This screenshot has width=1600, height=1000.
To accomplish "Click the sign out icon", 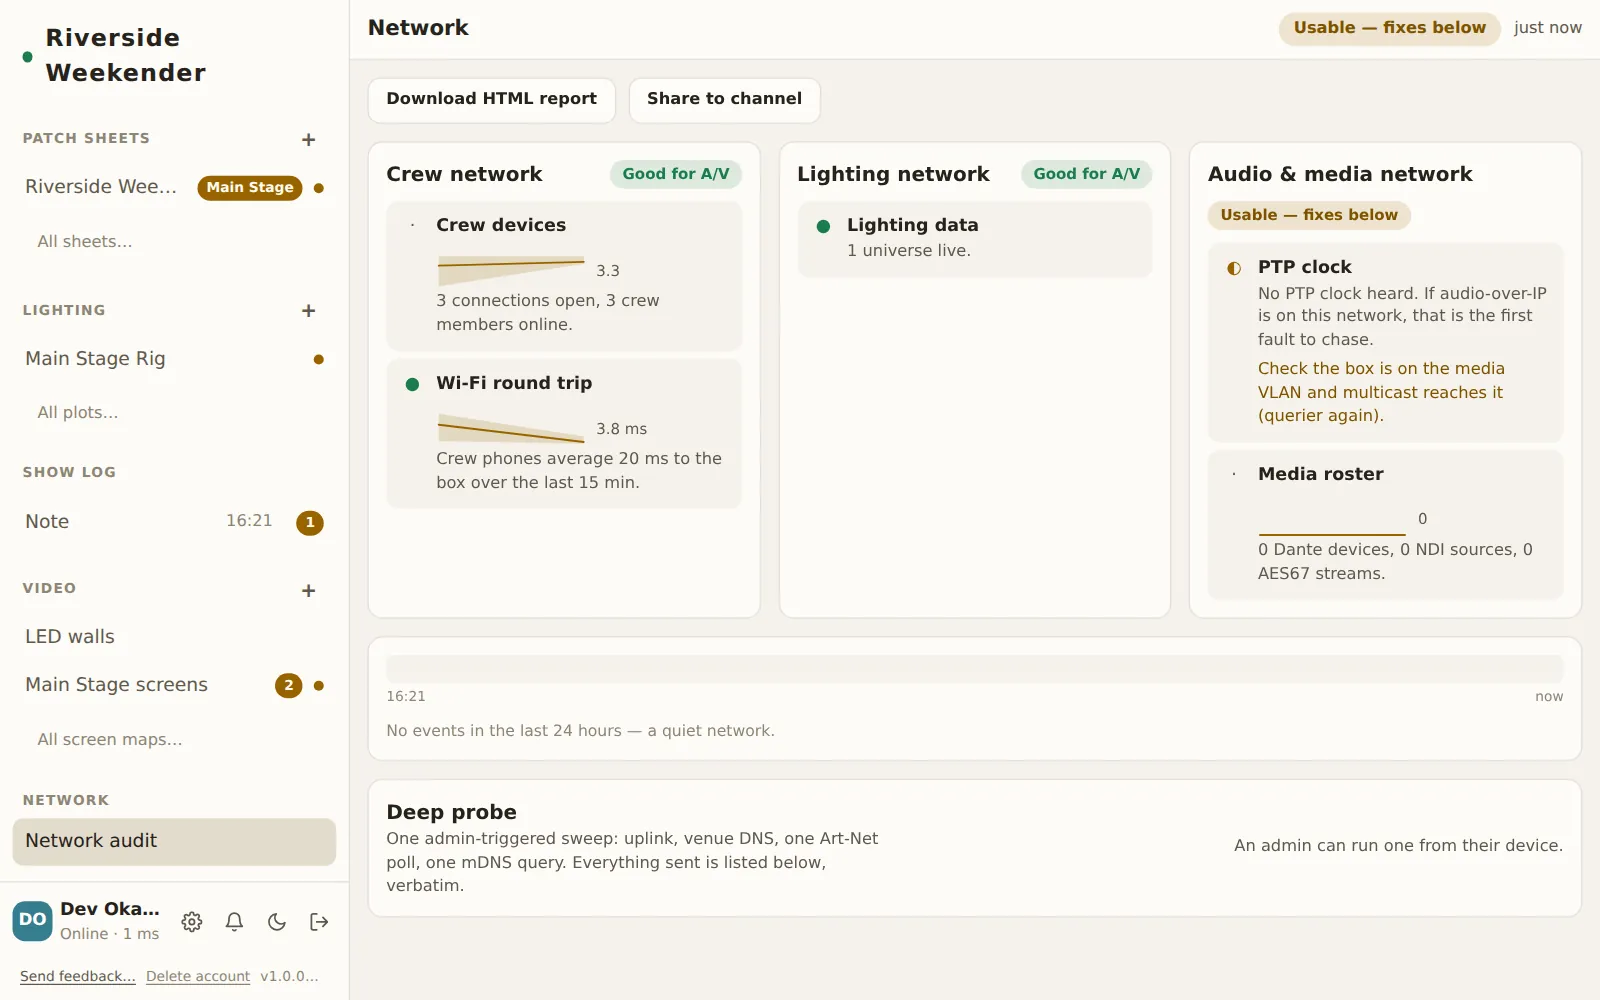I will tap(319, 922).
